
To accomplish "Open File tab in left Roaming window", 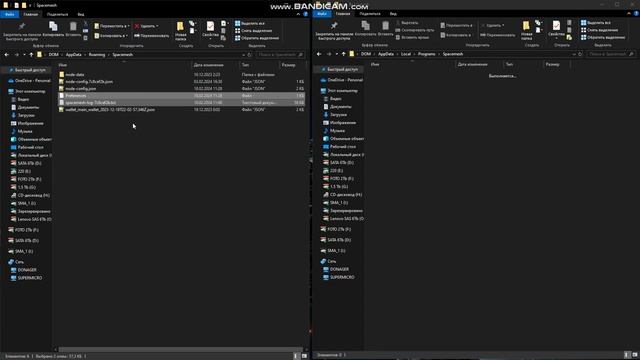I will pyautogui.click(x=9, y=14).
